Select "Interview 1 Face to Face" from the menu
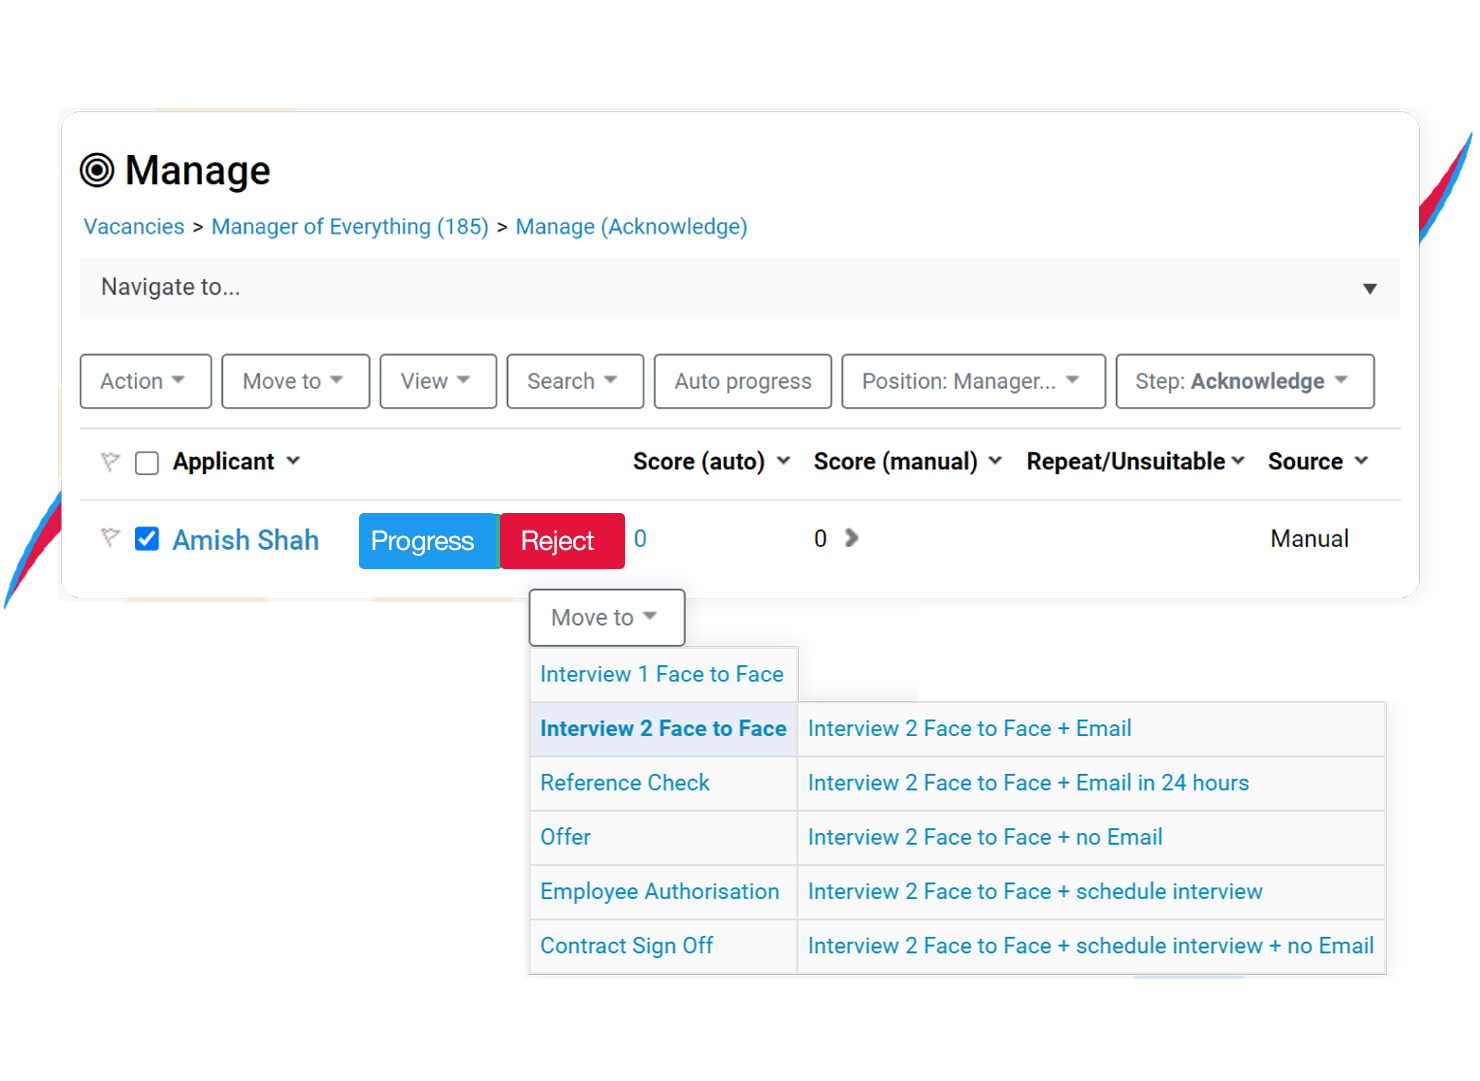The height and width of the screenshot is (1081, 1480). (x=662, y=674)
